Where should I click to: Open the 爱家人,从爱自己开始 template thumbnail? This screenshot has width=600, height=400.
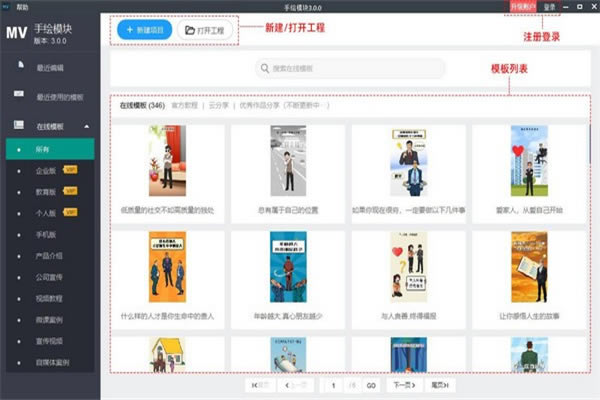pyautogui.click(x=529, y=161)
